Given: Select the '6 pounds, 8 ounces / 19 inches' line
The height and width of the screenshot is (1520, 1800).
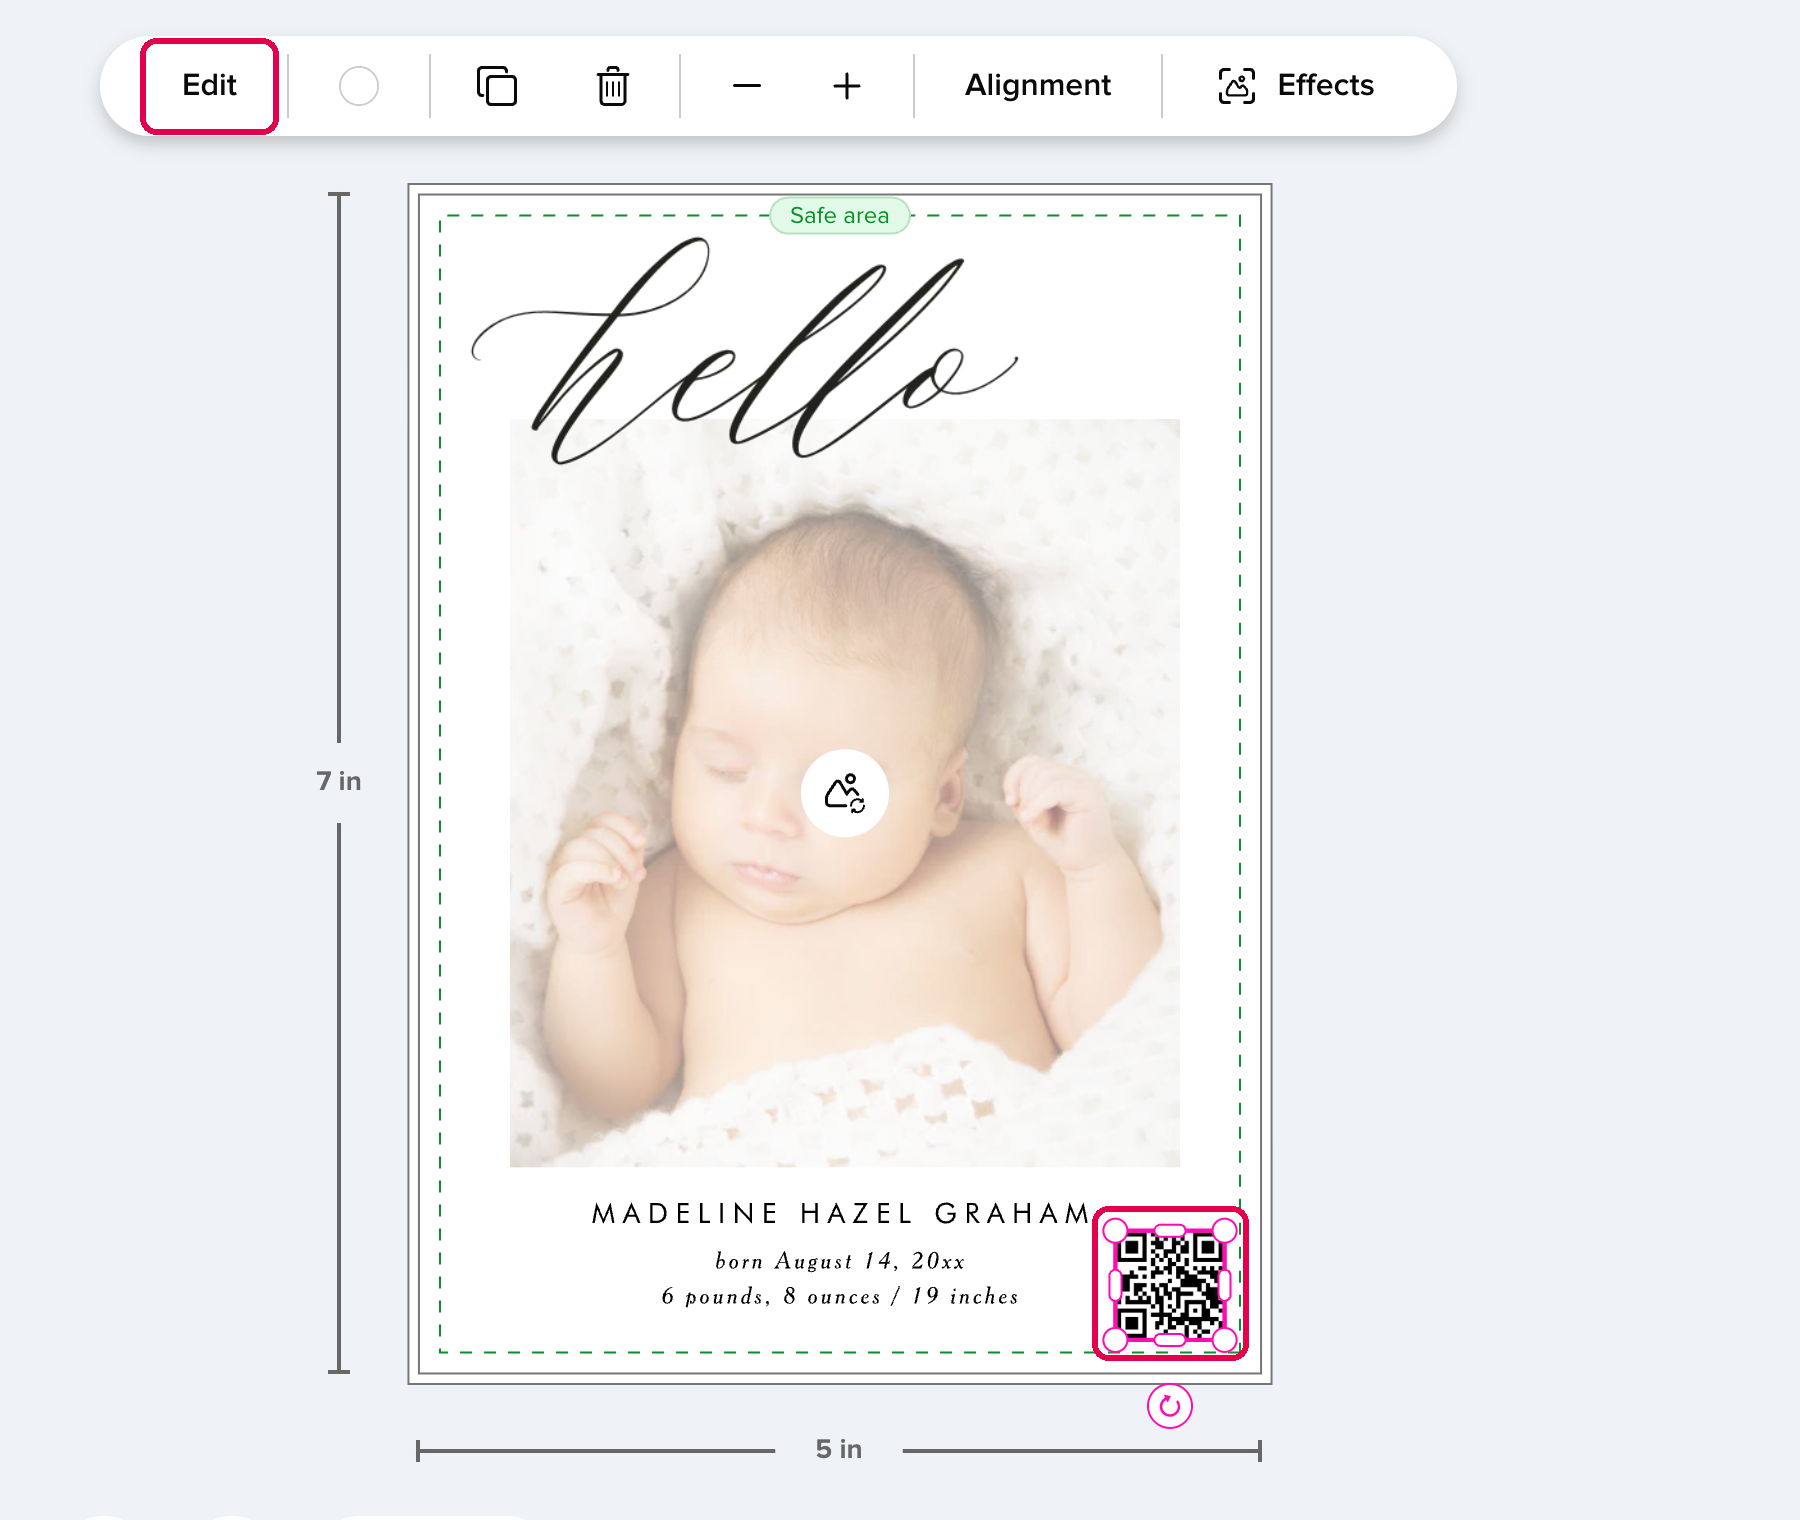Looking at the screenshot, I should pyautogui.click(x=840, y=1296).
